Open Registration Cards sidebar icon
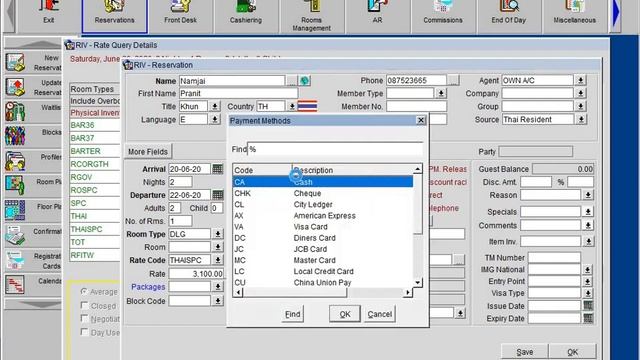 pyautogui.click(x=15, y=260)
